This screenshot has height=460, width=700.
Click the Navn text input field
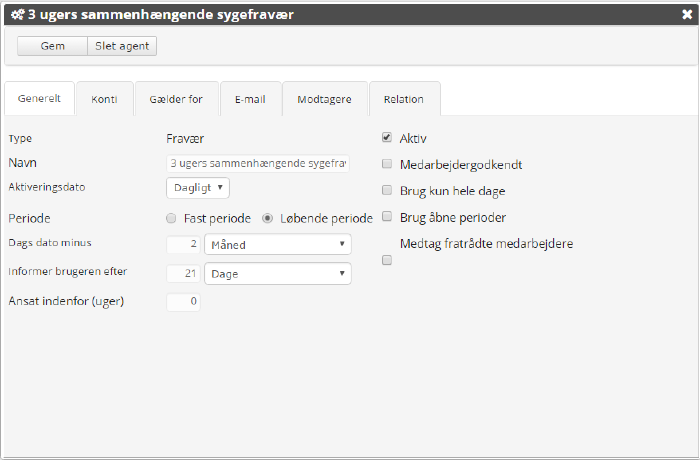pyautogui.click(x=258, y=163)
